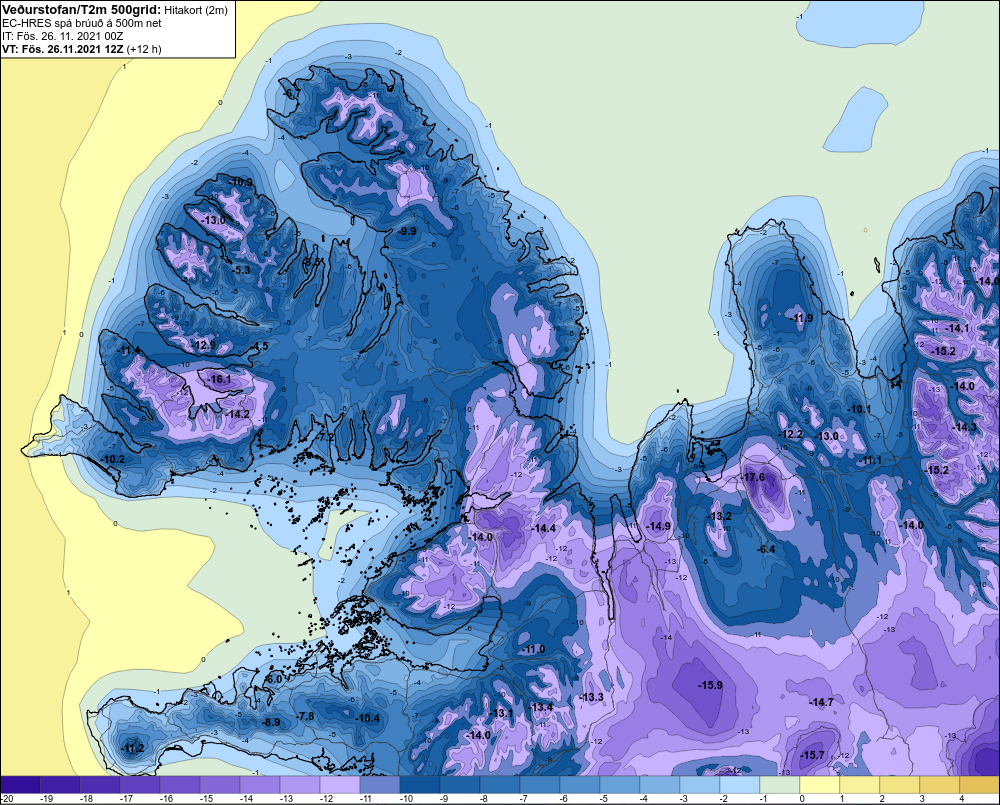Select the -12.9 temperature label
Image resolution: width=1000 pixels, height=805 pixels.
(x=204, y=346)
